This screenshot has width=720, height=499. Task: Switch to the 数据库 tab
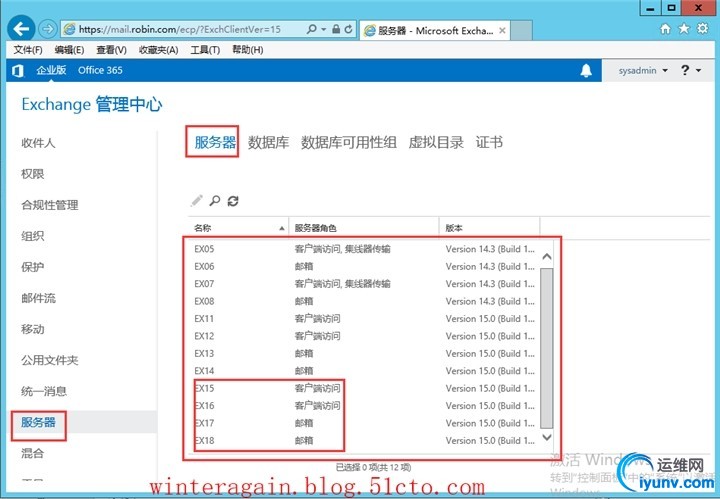(268, 142)
